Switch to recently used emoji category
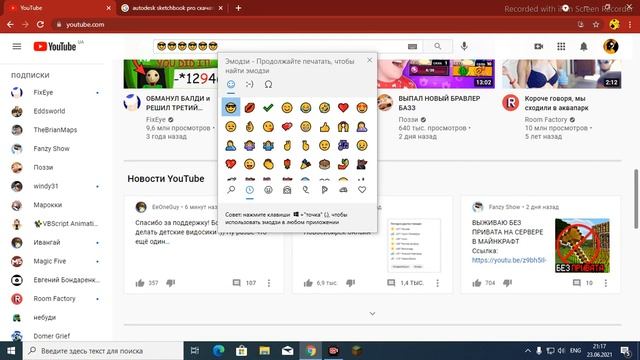The width and height of the screenshot is (640, 360). click(x=249, y=190)
